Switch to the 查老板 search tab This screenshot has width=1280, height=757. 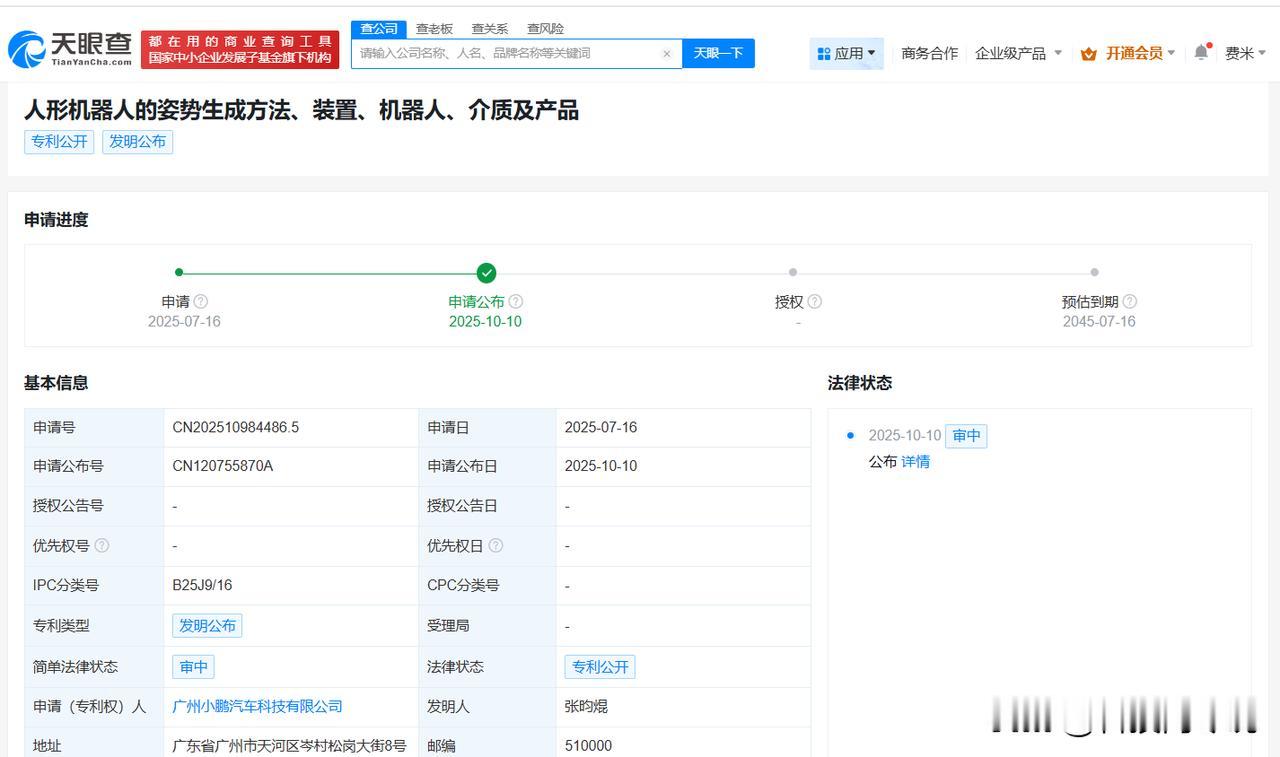tap(434, 29)
